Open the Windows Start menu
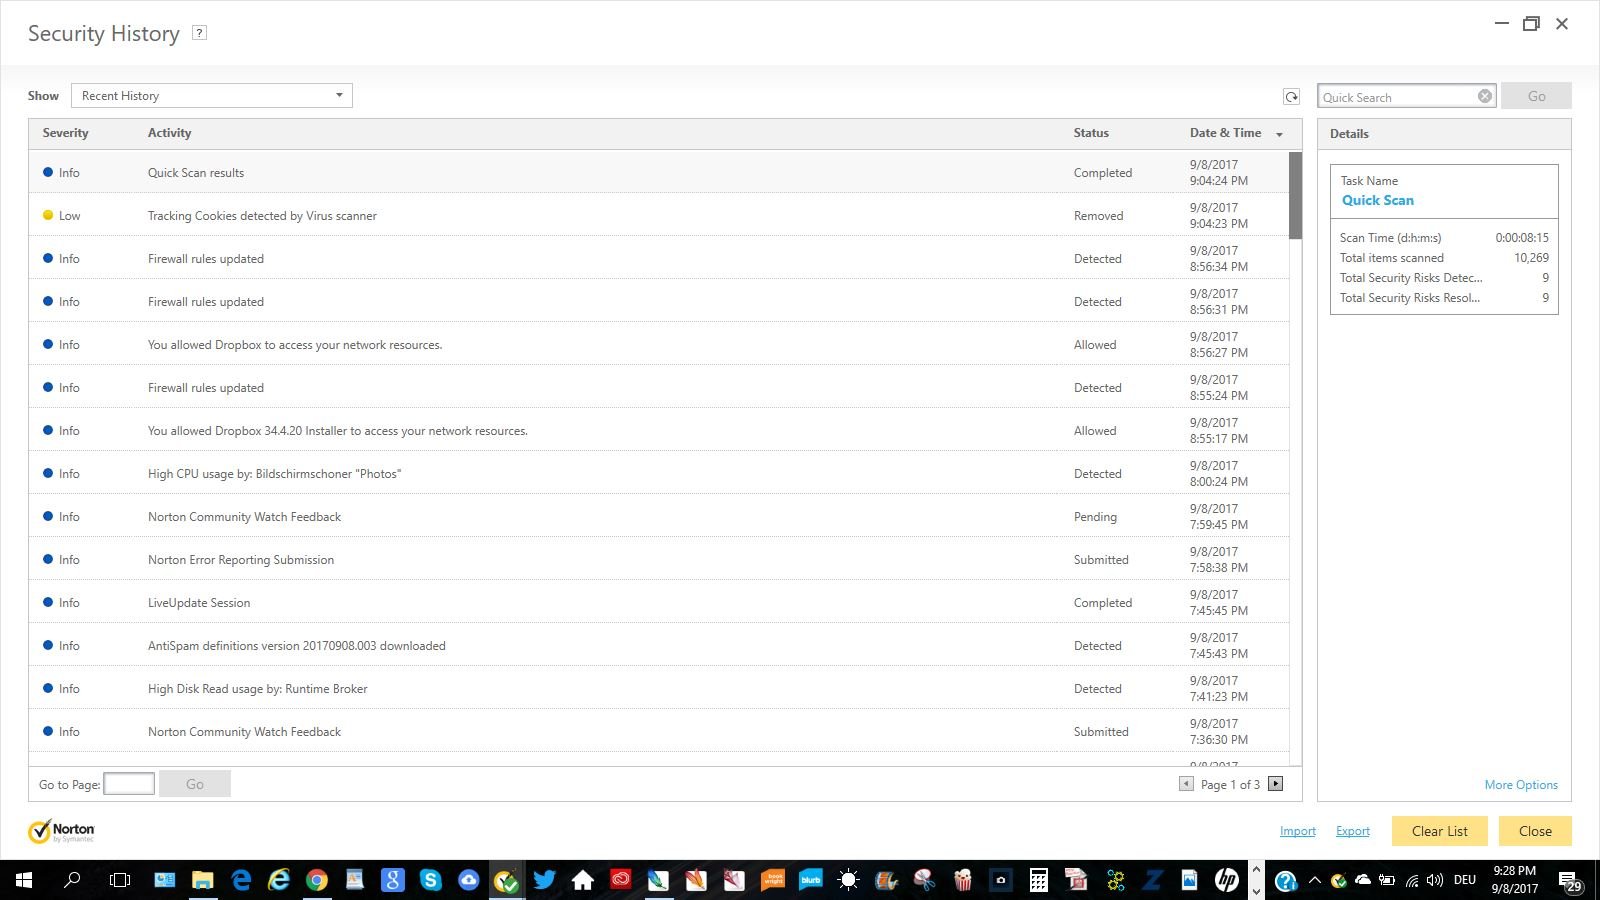1600x900 pixels. click(x=24, y=880)
